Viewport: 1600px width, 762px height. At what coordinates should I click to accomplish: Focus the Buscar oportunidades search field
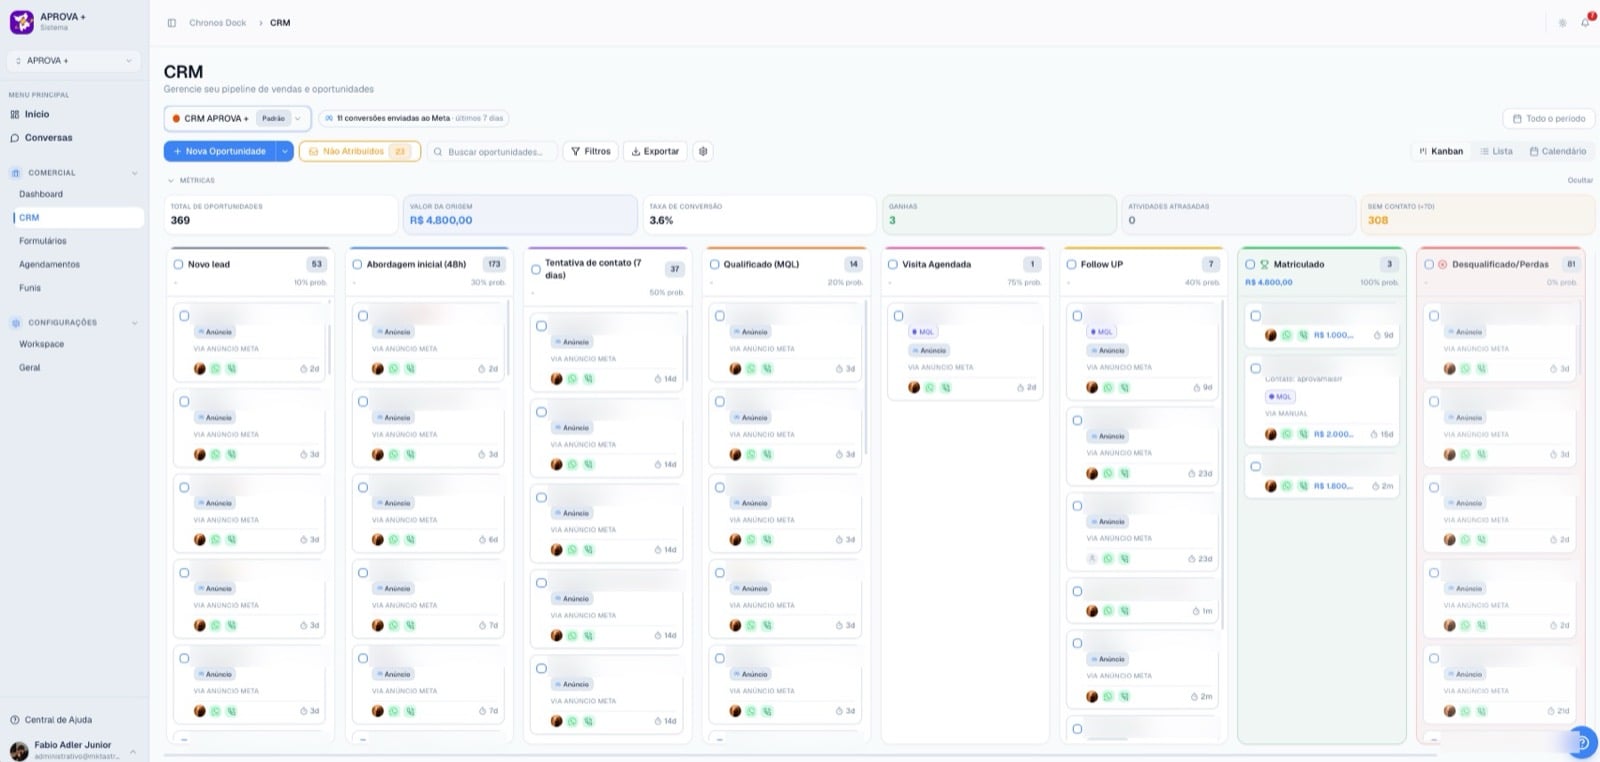[x=491, y=151]
